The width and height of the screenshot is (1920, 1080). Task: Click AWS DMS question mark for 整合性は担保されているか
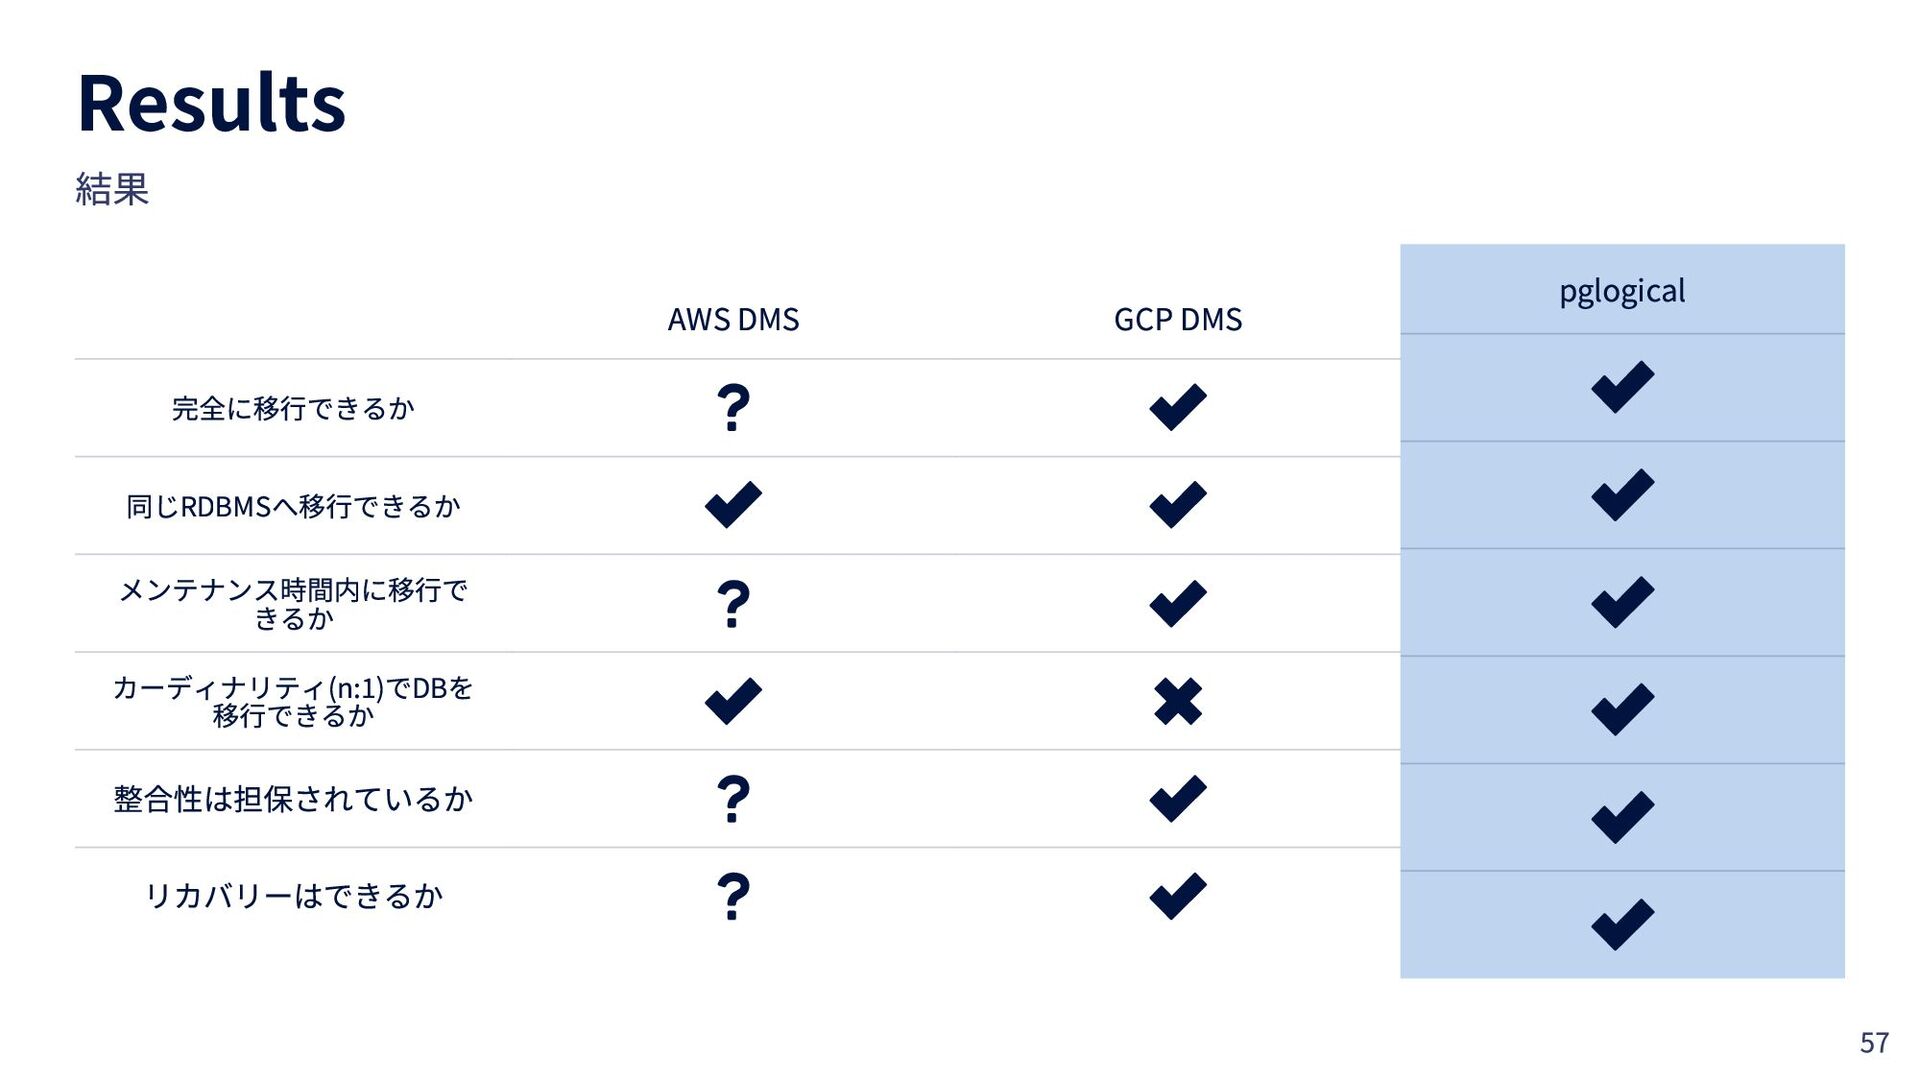click(733, 799)
